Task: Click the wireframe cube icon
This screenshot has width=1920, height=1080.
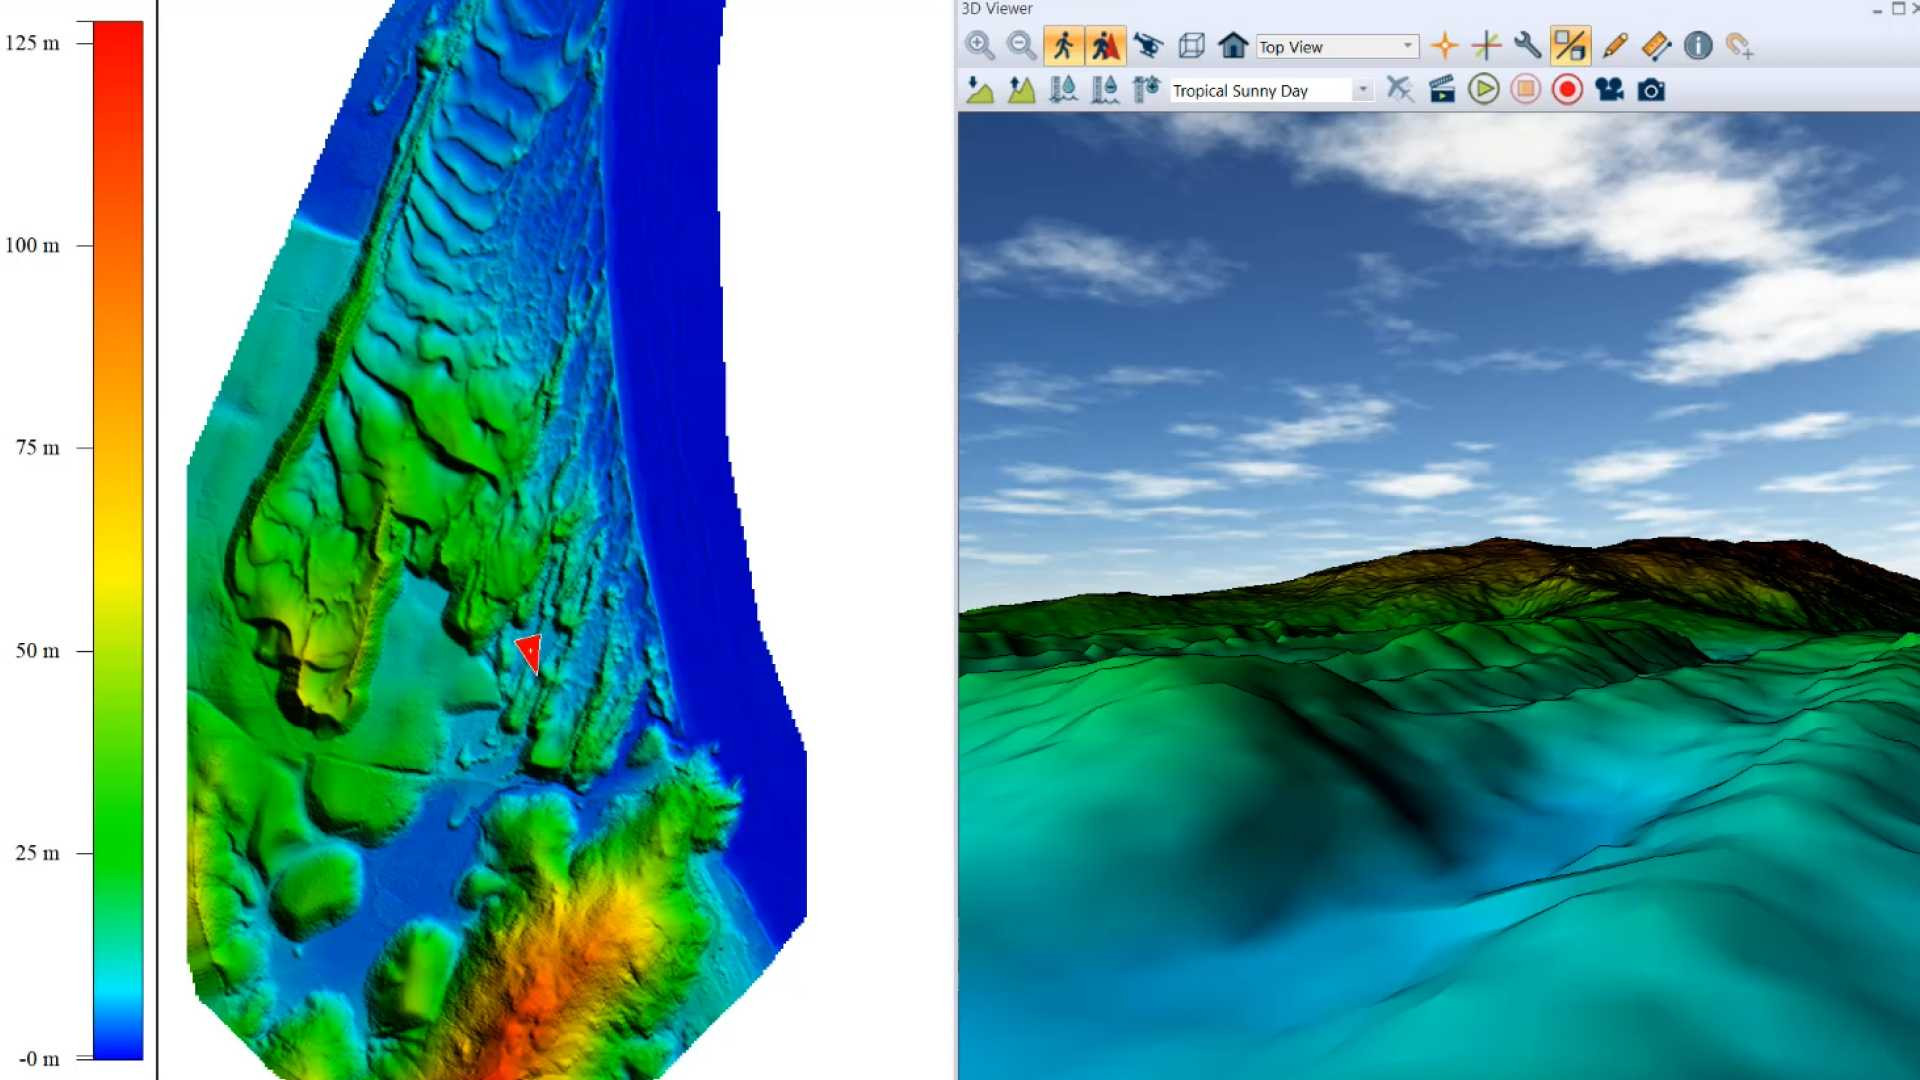Action: point(1190,46)
